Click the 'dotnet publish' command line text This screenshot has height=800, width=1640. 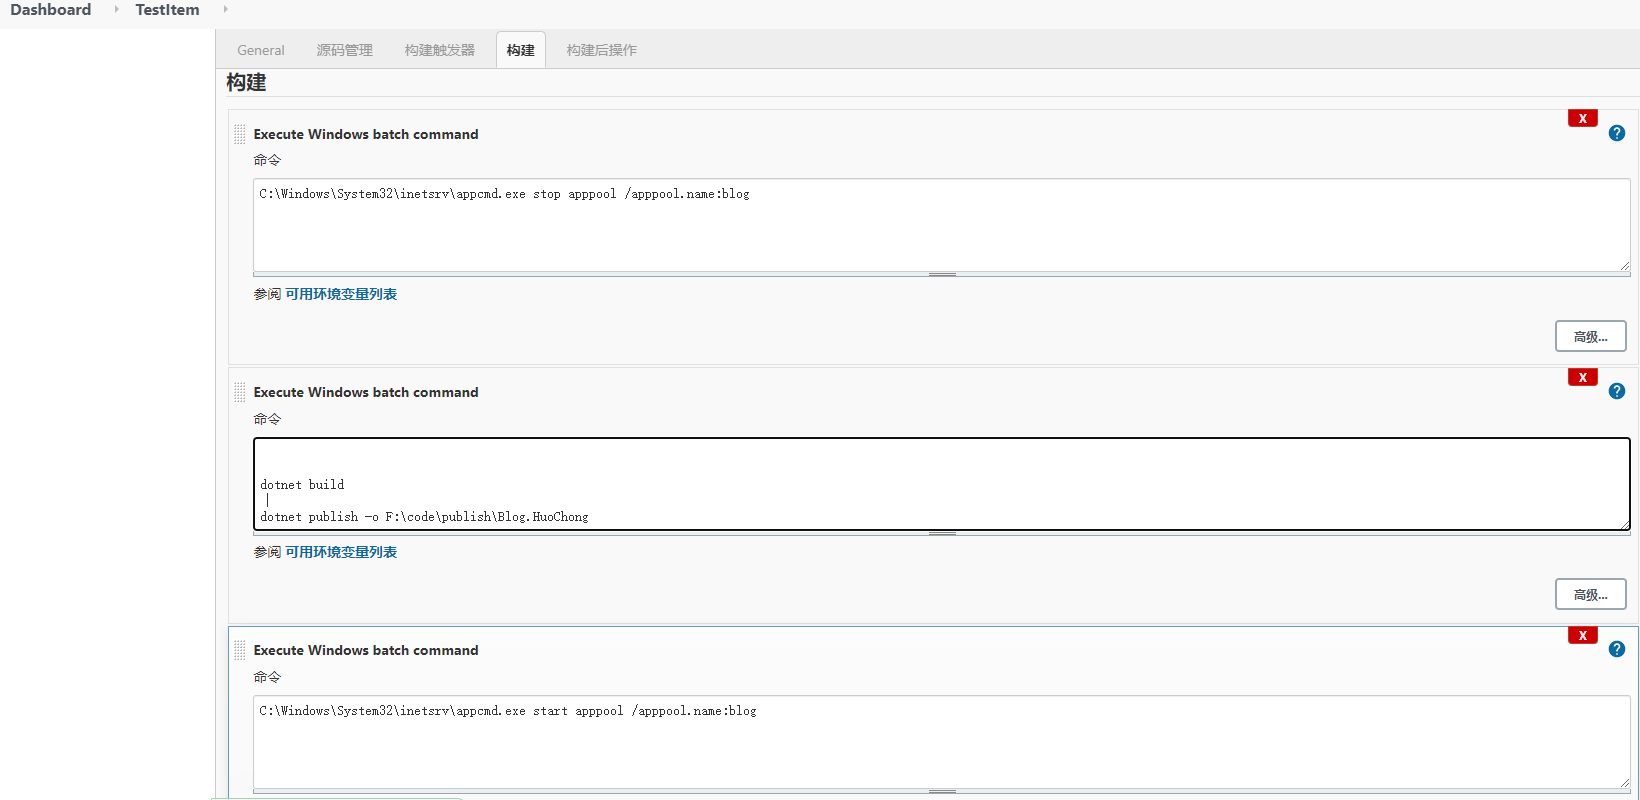[424, 517]
